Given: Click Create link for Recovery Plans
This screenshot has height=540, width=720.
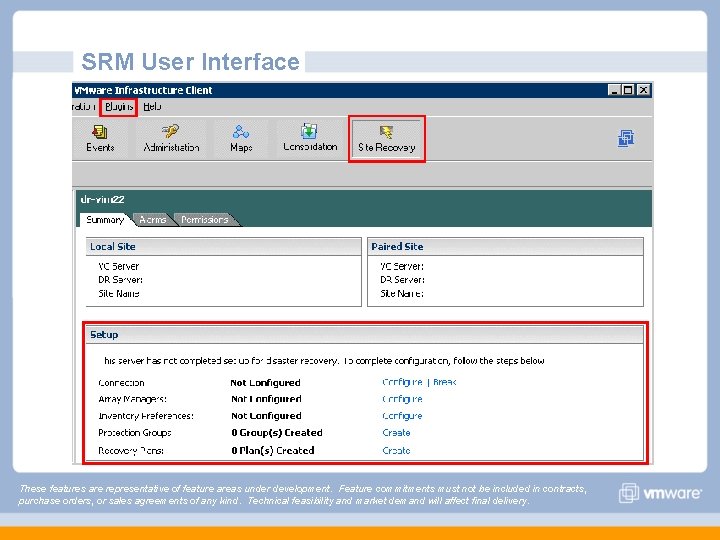Looking at the screenshot, I should coord(396,450).
